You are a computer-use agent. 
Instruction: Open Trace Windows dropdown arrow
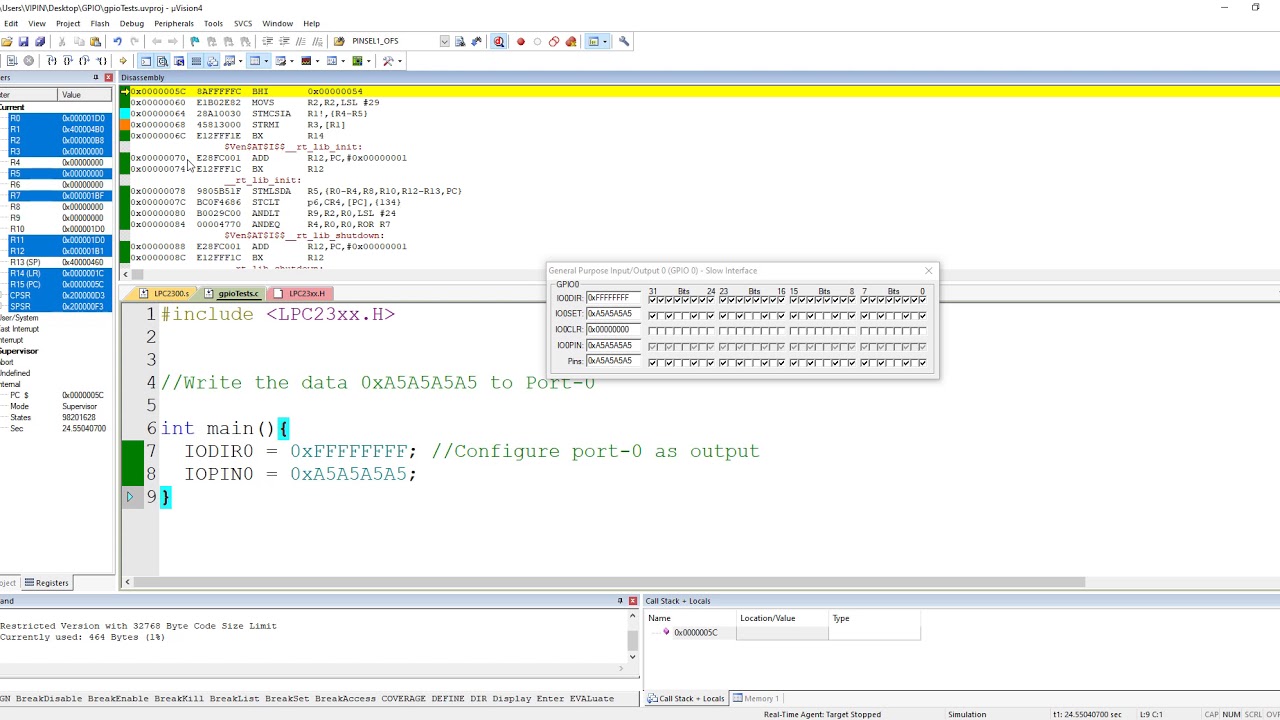point(343,61)
